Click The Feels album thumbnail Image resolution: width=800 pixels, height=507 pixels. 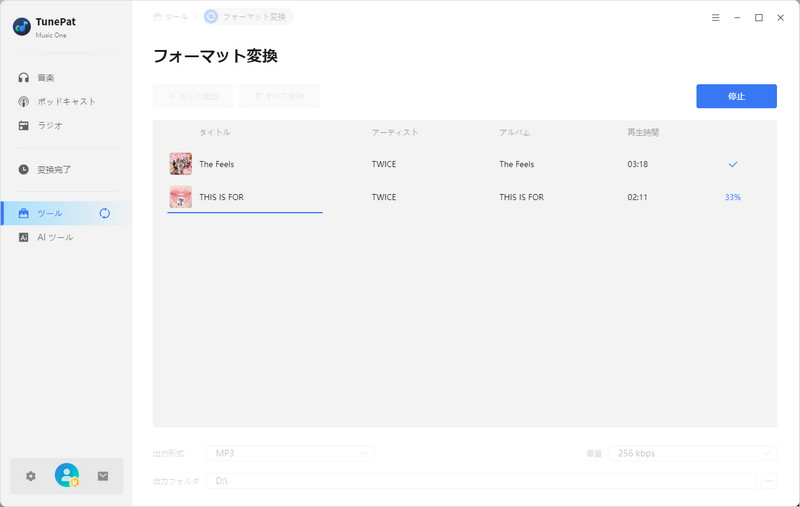[181, 164]
